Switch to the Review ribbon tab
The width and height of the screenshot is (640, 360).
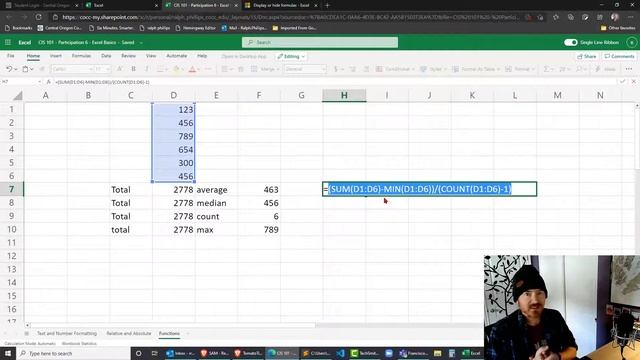(128, 56)
